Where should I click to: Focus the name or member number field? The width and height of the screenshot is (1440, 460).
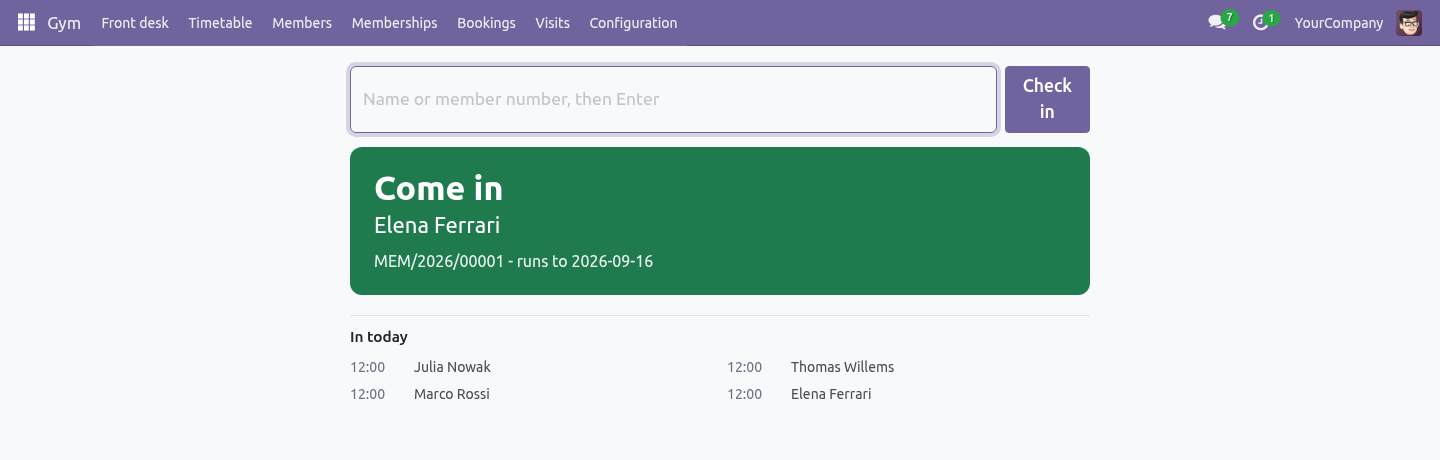(x=673, y=99)
